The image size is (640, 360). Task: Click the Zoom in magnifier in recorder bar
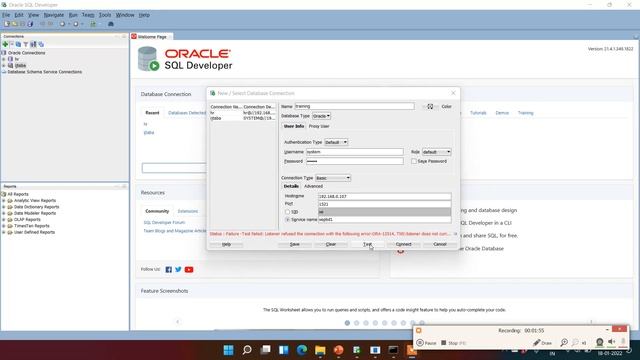(x=564, y=343)
